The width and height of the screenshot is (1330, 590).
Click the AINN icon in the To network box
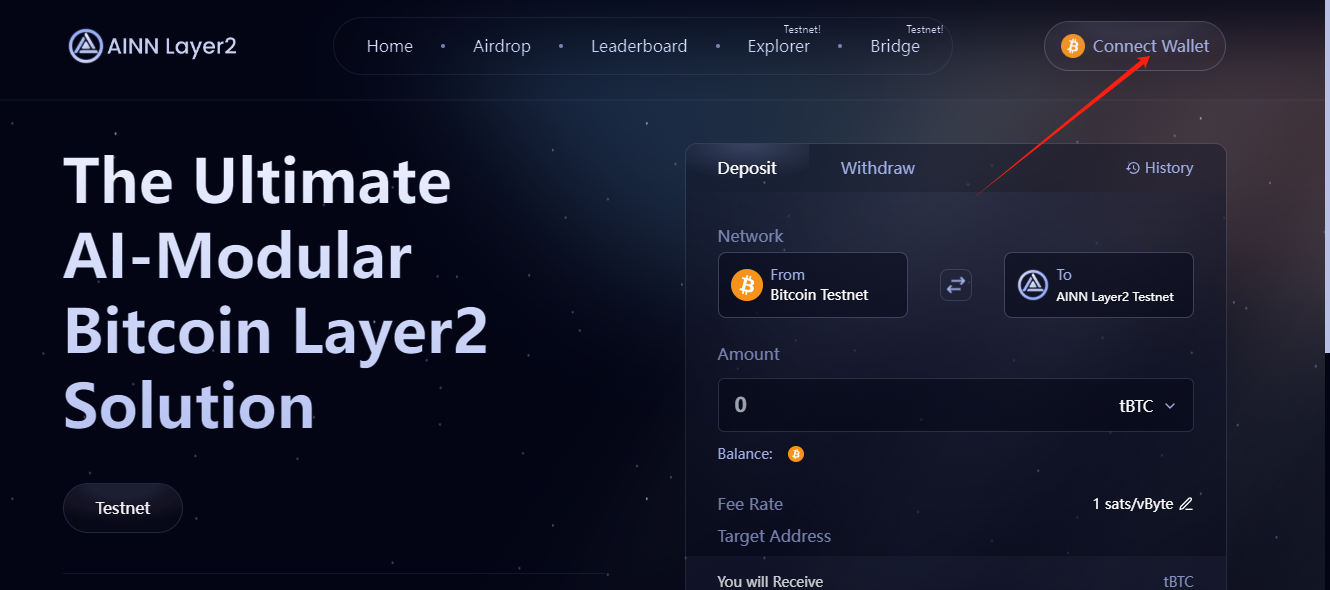[x=1033, y=285]
